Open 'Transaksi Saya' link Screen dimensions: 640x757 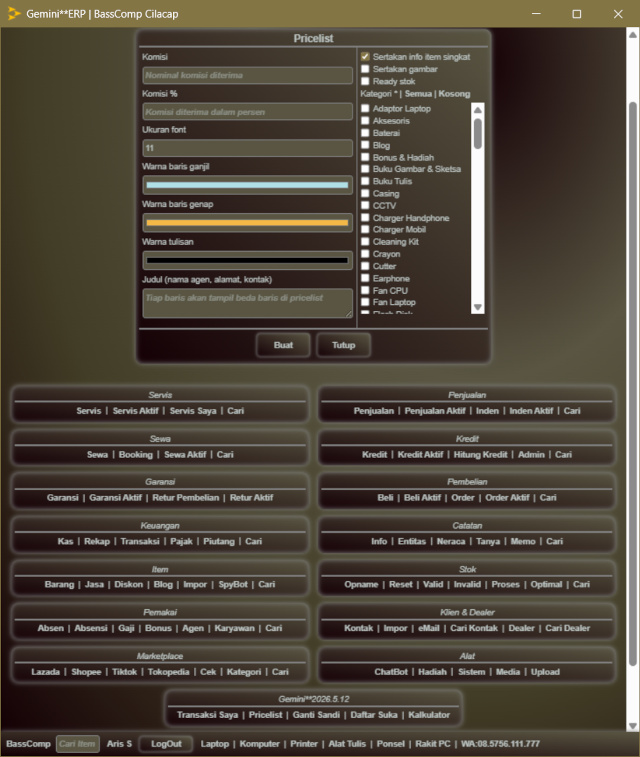pos(208,715)
